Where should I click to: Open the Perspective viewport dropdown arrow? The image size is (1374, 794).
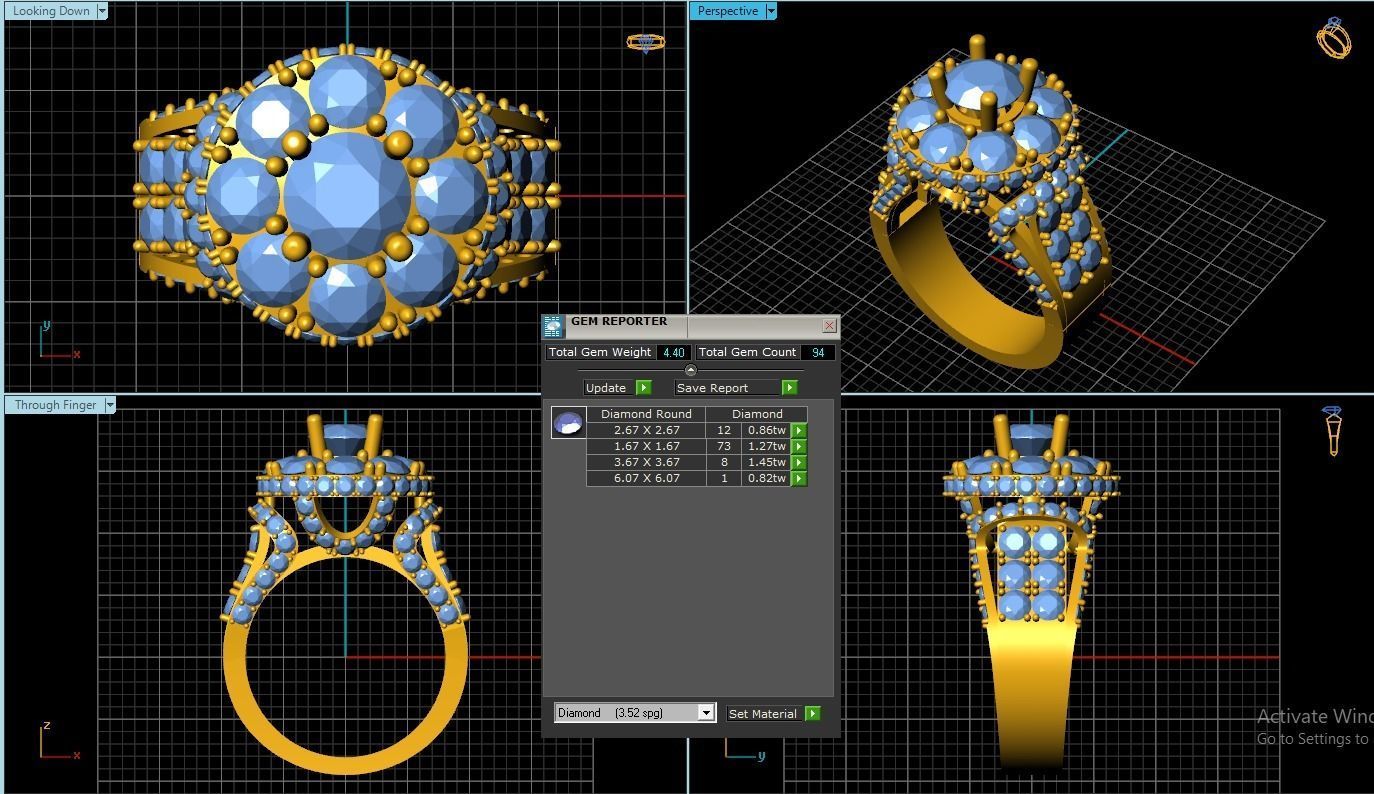click(x=770, y=11)
